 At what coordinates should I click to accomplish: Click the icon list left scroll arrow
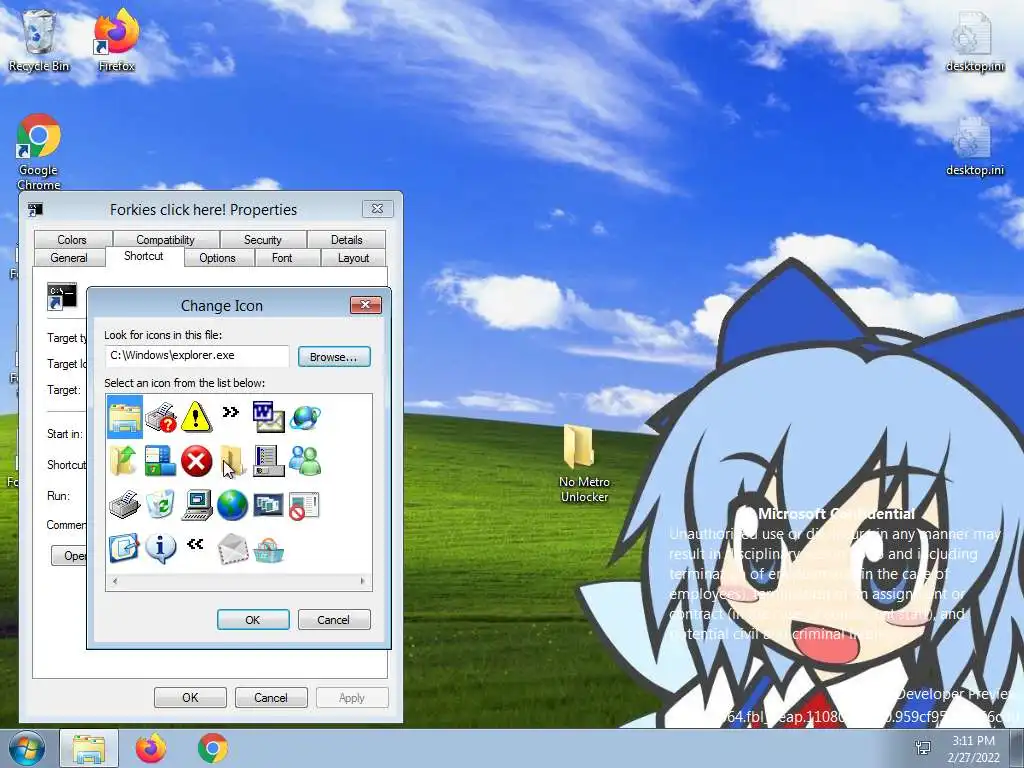pos(115,581)
